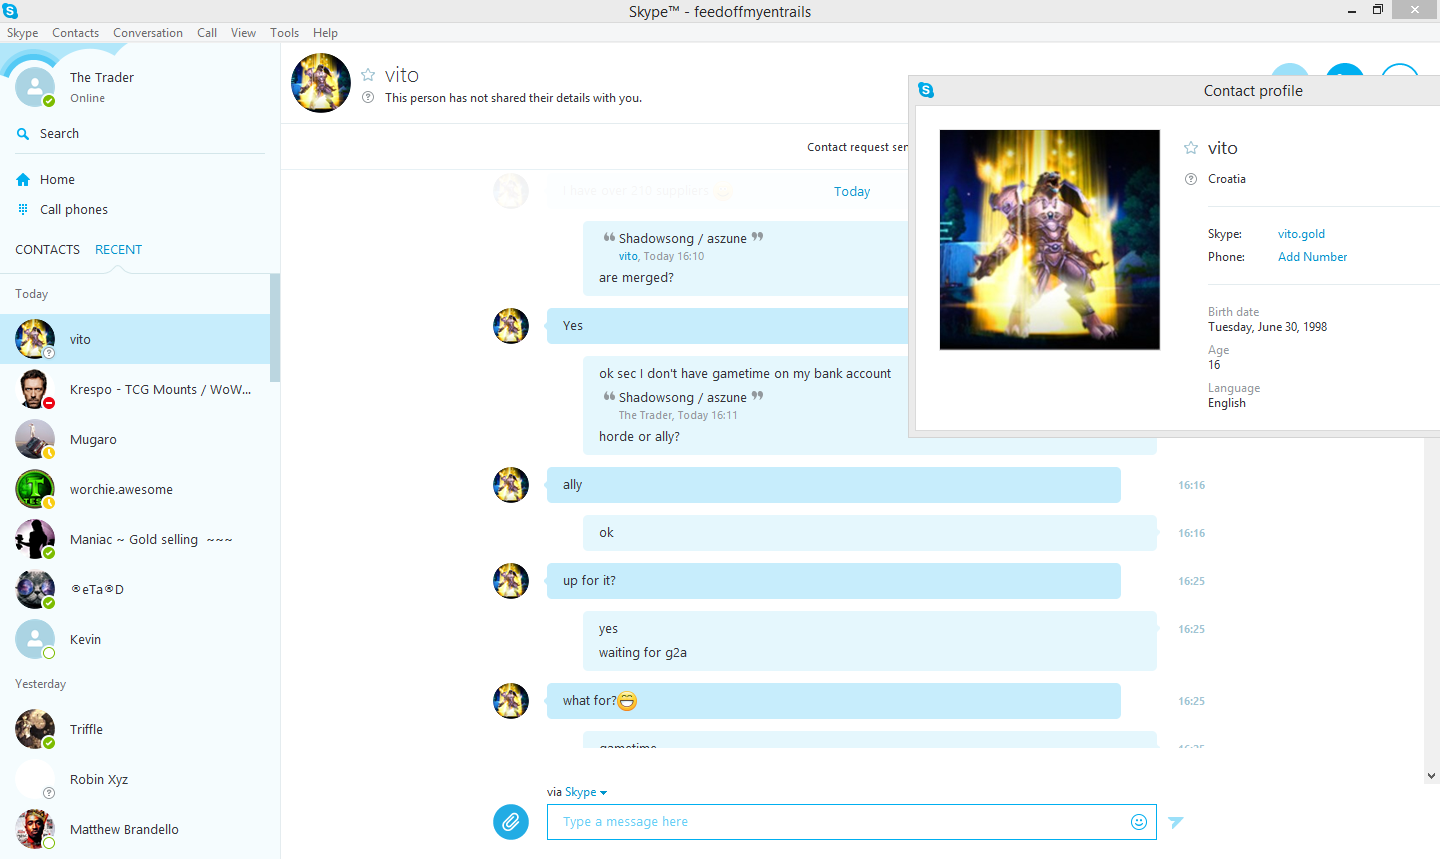Click the Home house icon
The height and width of the screenshot is (859, 1440).
(23, 180)
